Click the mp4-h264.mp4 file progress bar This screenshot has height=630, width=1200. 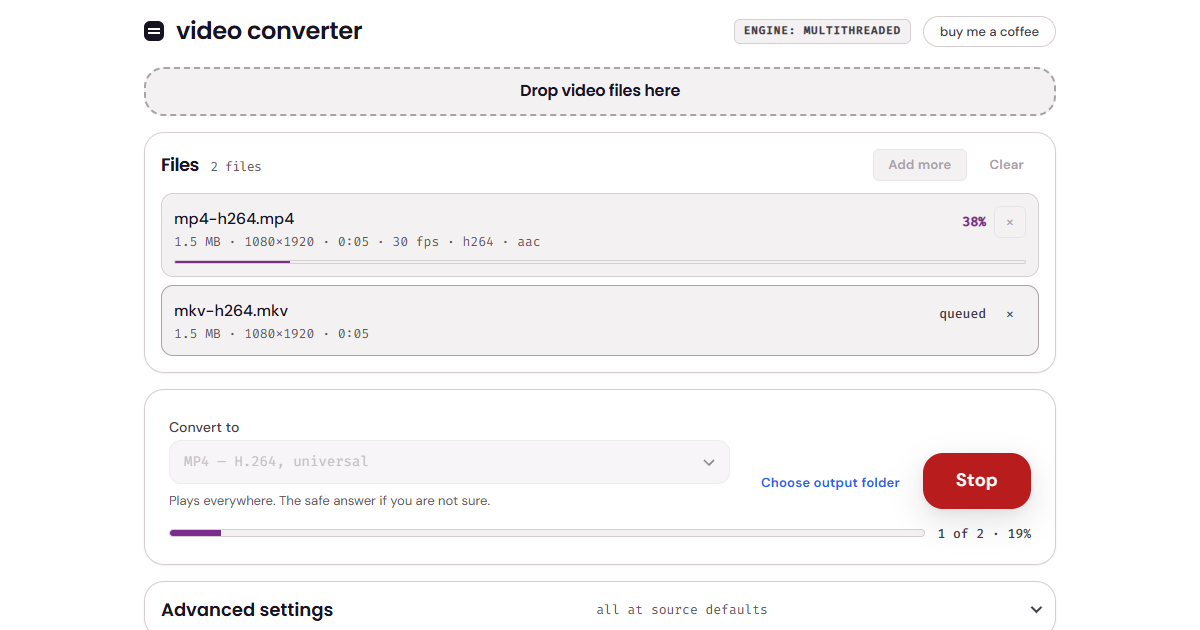point(600,262)
